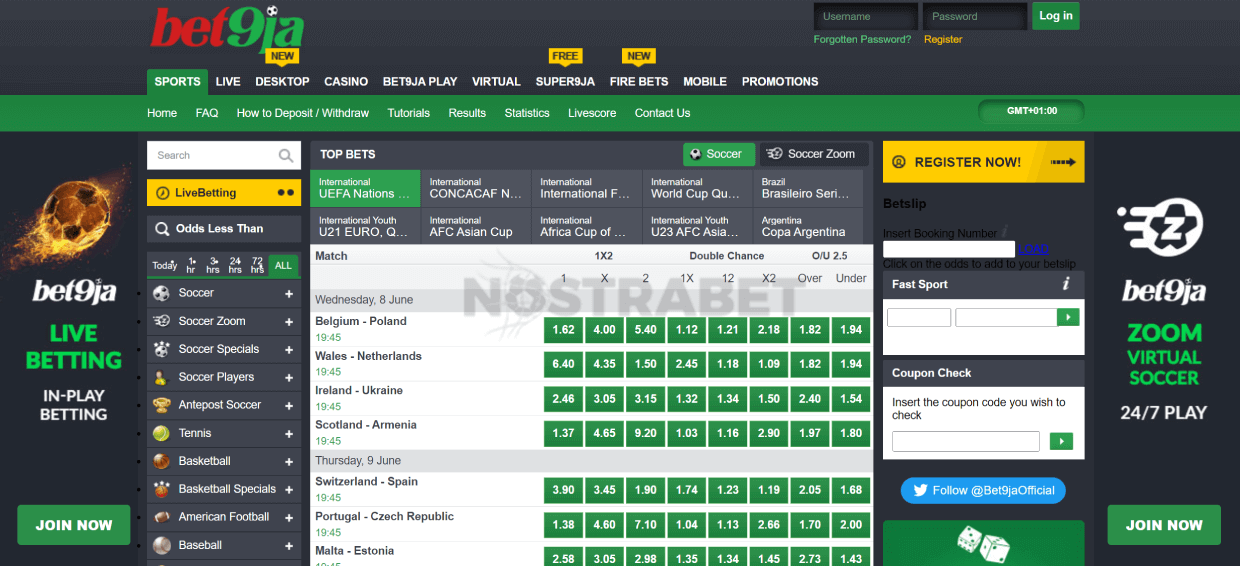1240x566 pixels.
Task: Click the American Football icon
Action: (x=161, y=517)
